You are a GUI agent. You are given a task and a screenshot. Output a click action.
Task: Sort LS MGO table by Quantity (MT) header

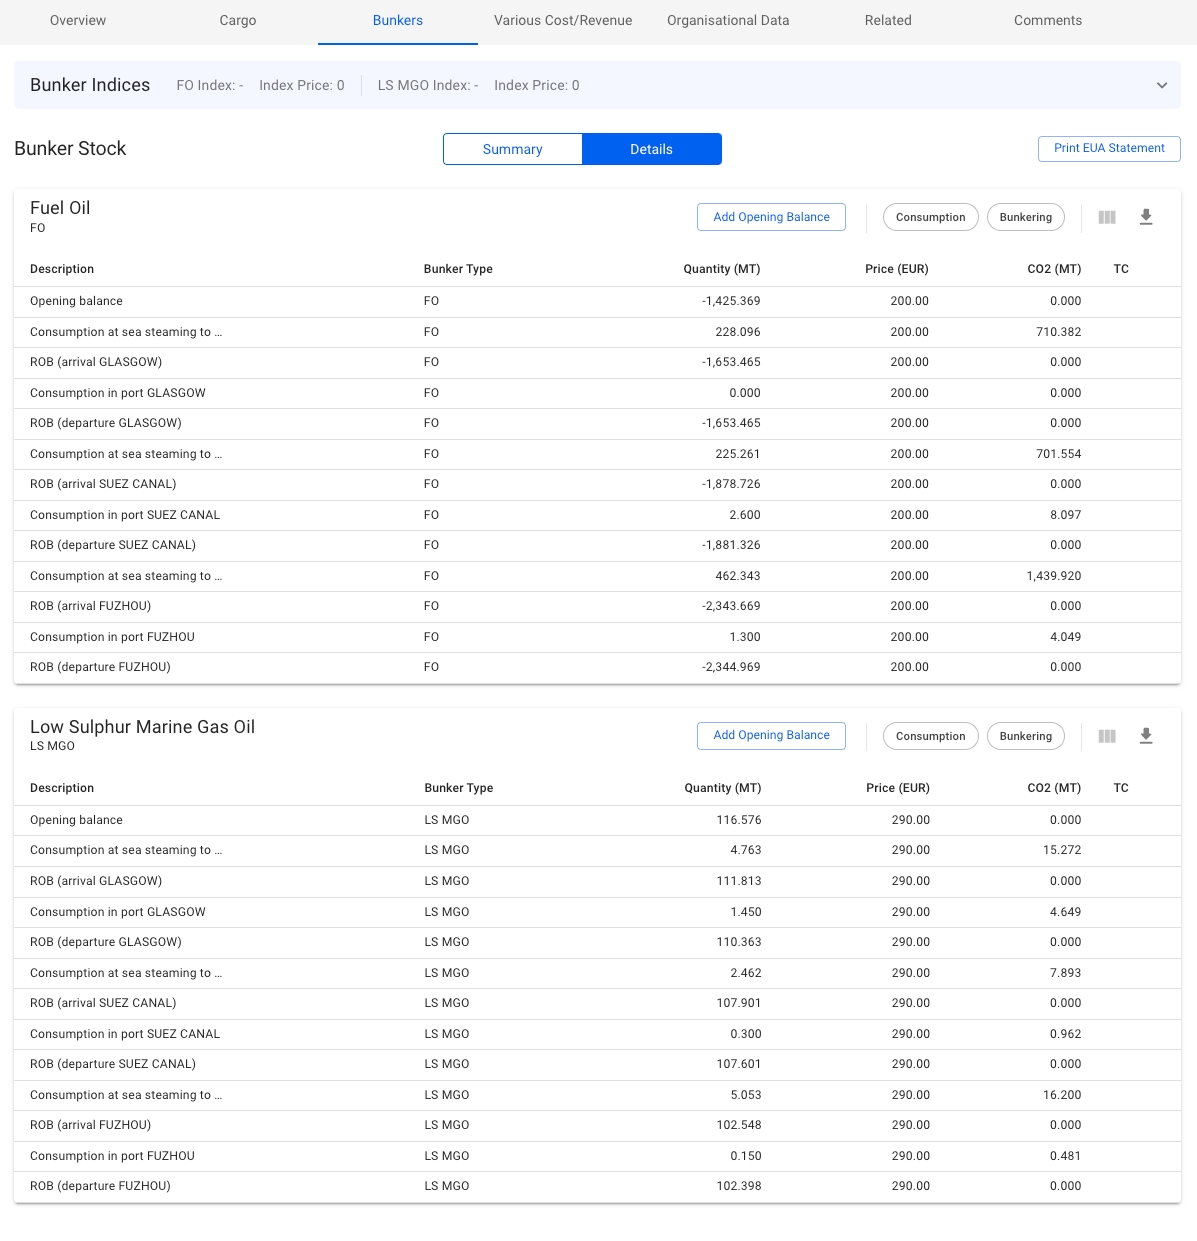tap(722, 788)
